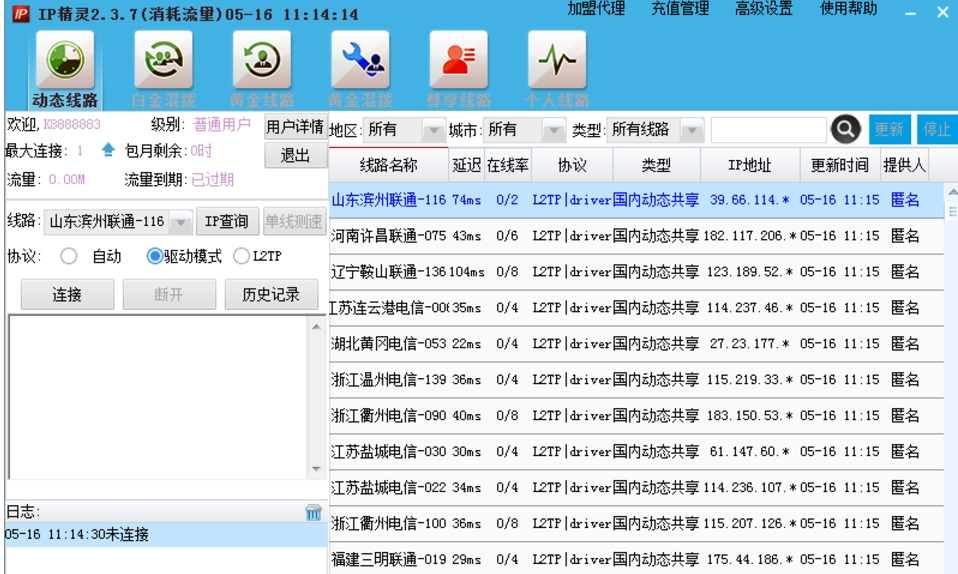Click the 连接 connect button
Viewport: 958px width, 574px height.
[67, 295]
